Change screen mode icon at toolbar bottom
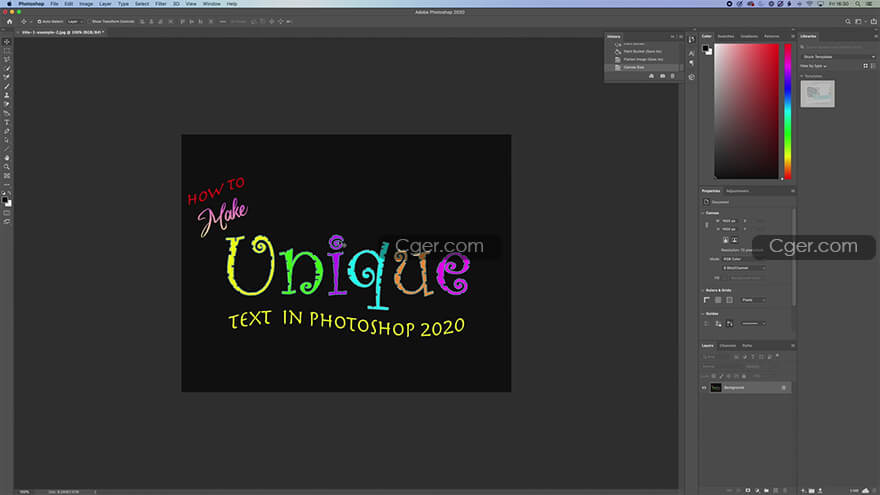The height and width of the screenshot is (495, 880). click(x=7, y=222)
